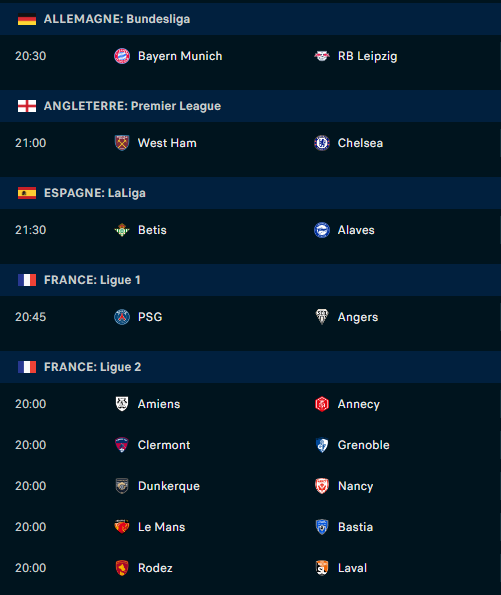Click the Annecy team badge
This screenshot has height=595, width=501.
click(x=322, y=404)
